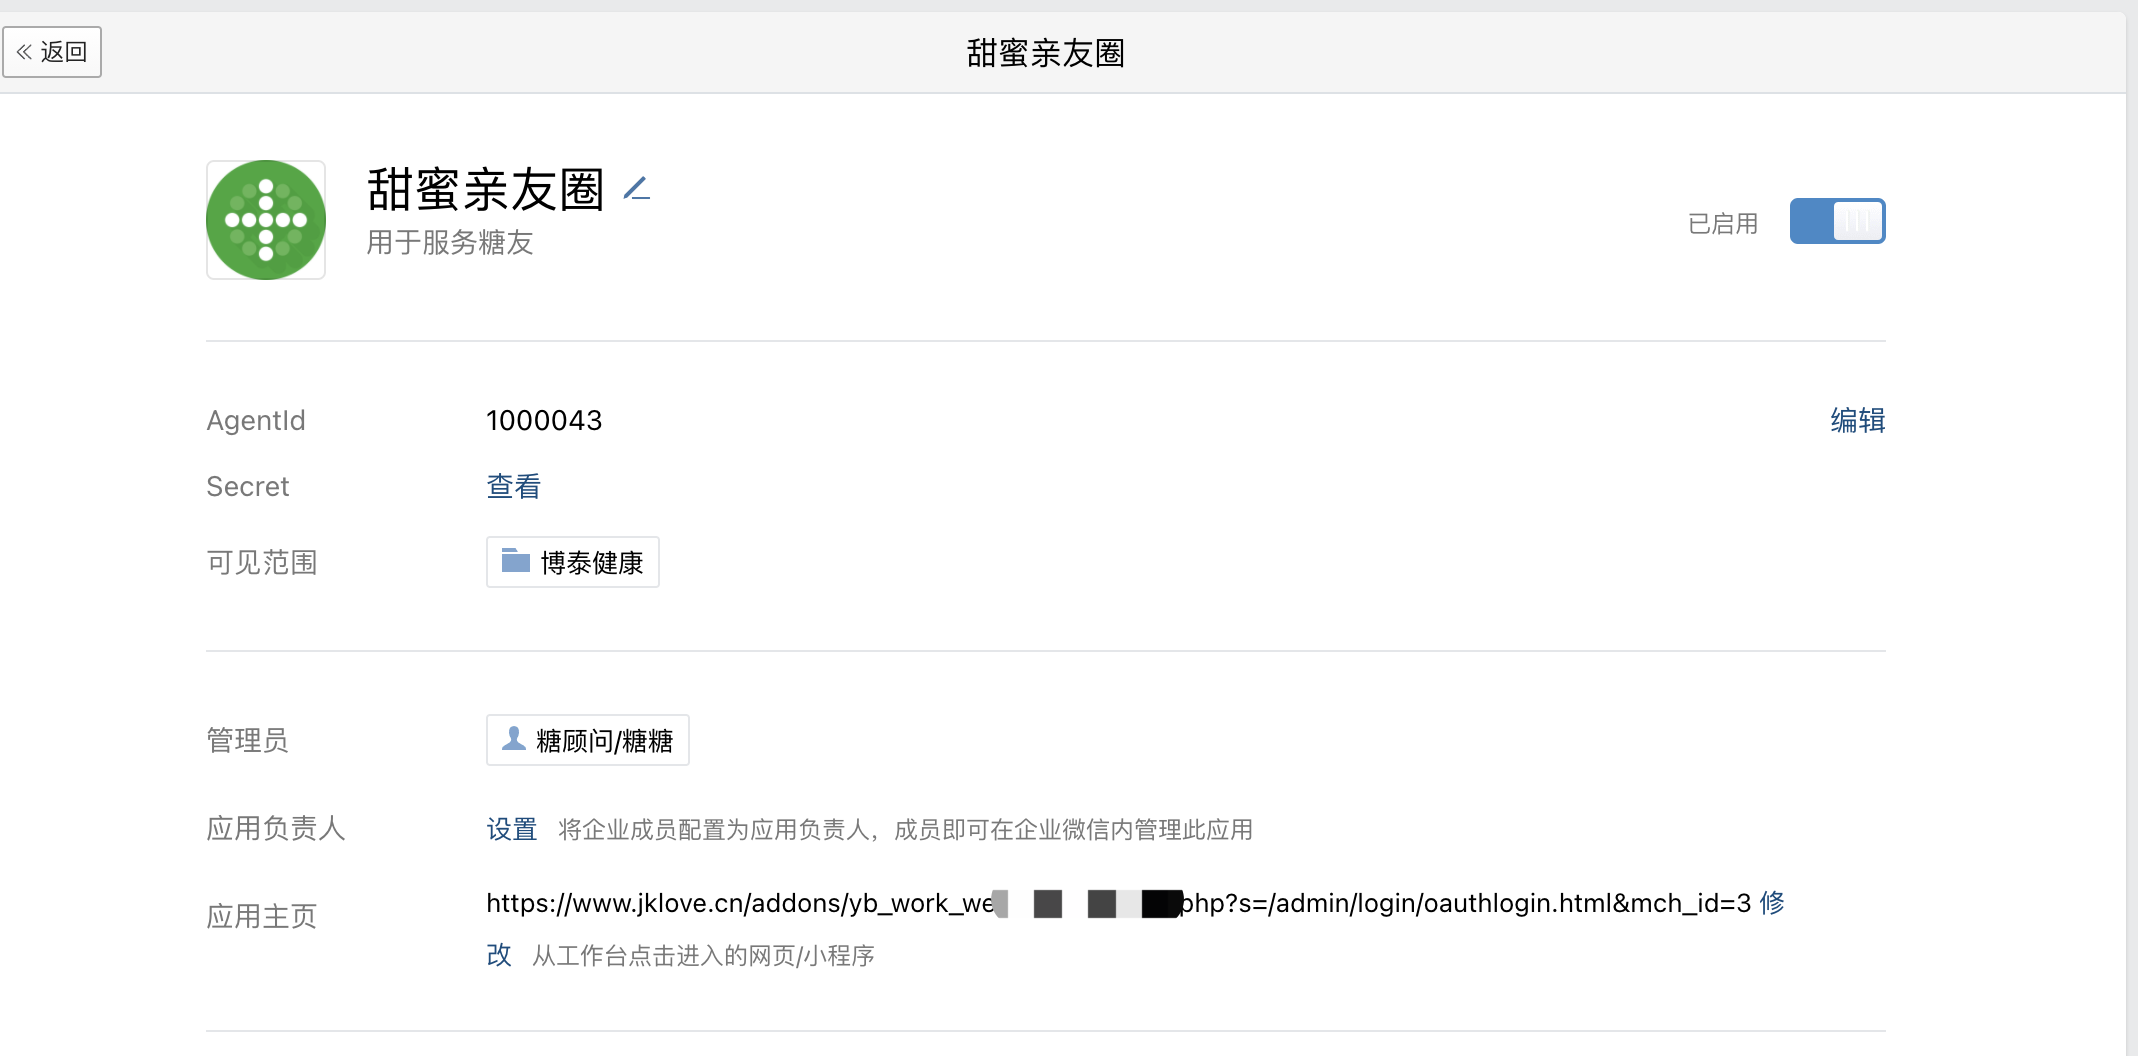The width and height of the screenshot is (2138, 1056).
Task: Open 设置 for 应用负责人
Action: tap(512, 829)
